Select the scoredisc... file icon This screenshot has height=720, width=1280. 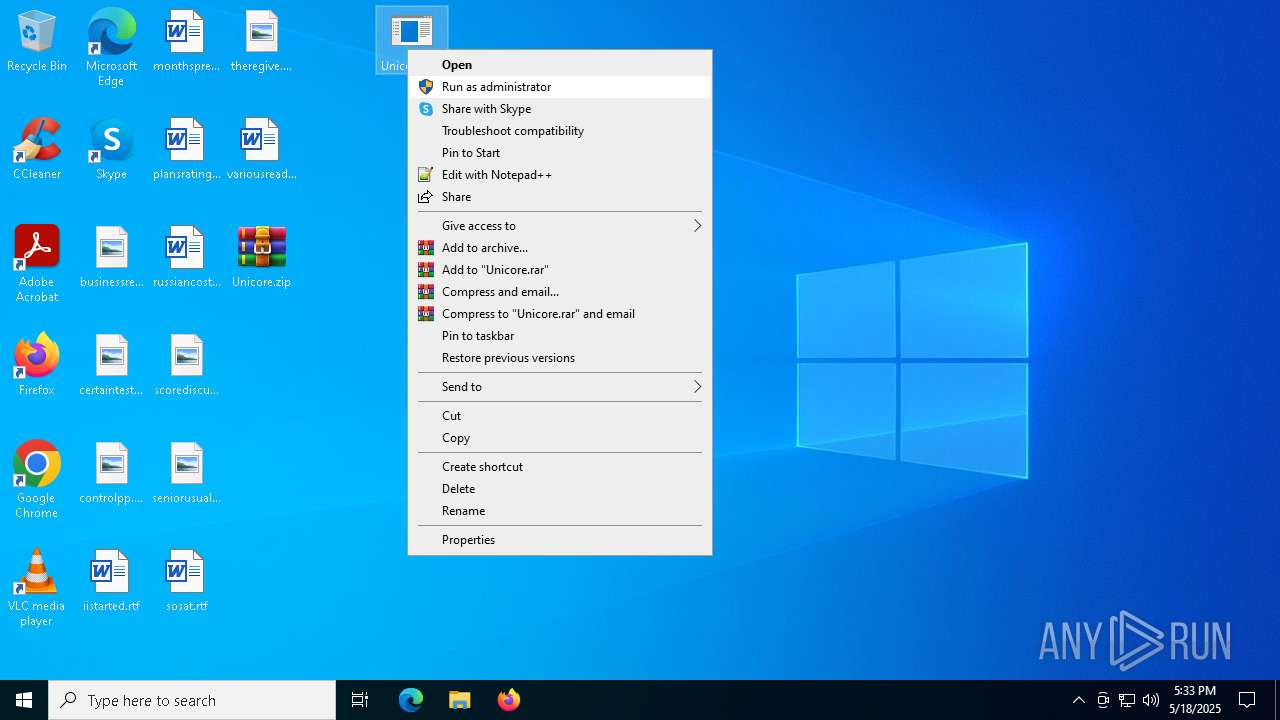pyautogui.click(x=186, y=365)
